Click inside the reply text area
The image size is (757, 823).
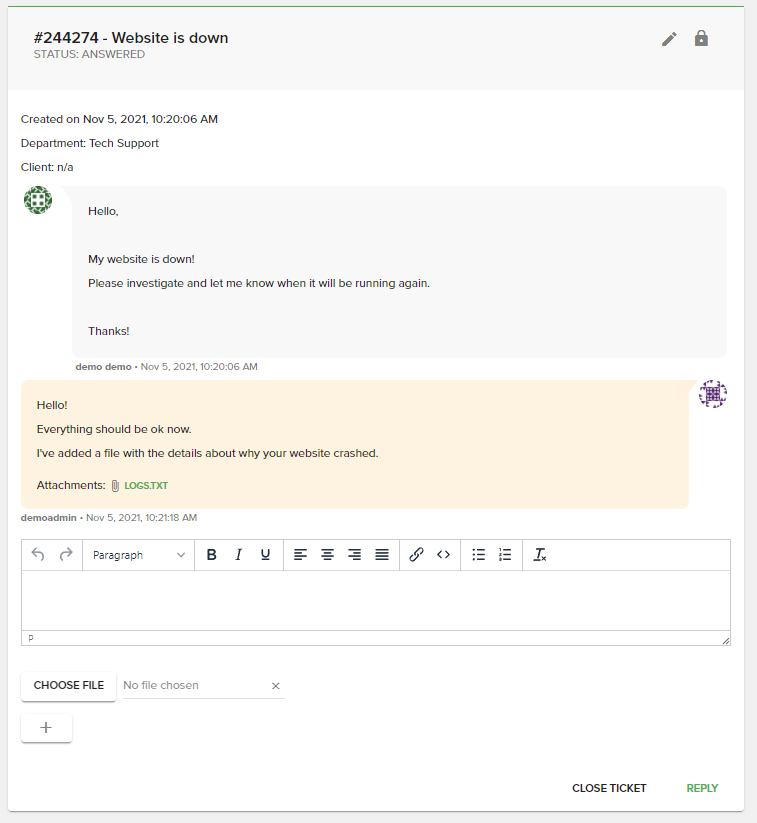pyautogui.click(x=375, y=600)
